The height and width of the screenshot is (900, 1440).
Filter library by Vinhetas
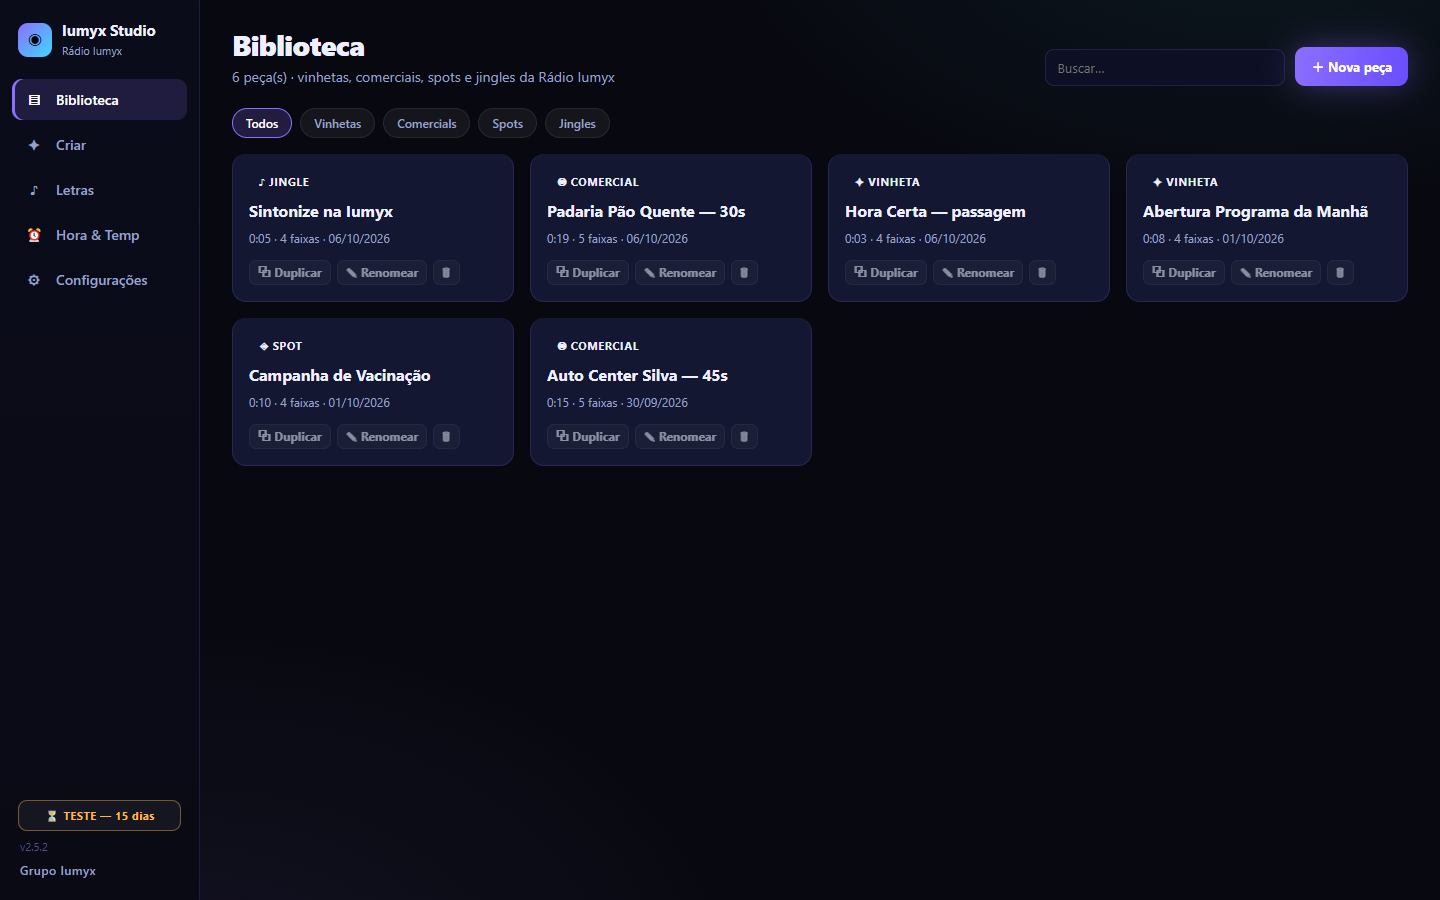pos(338,123)
